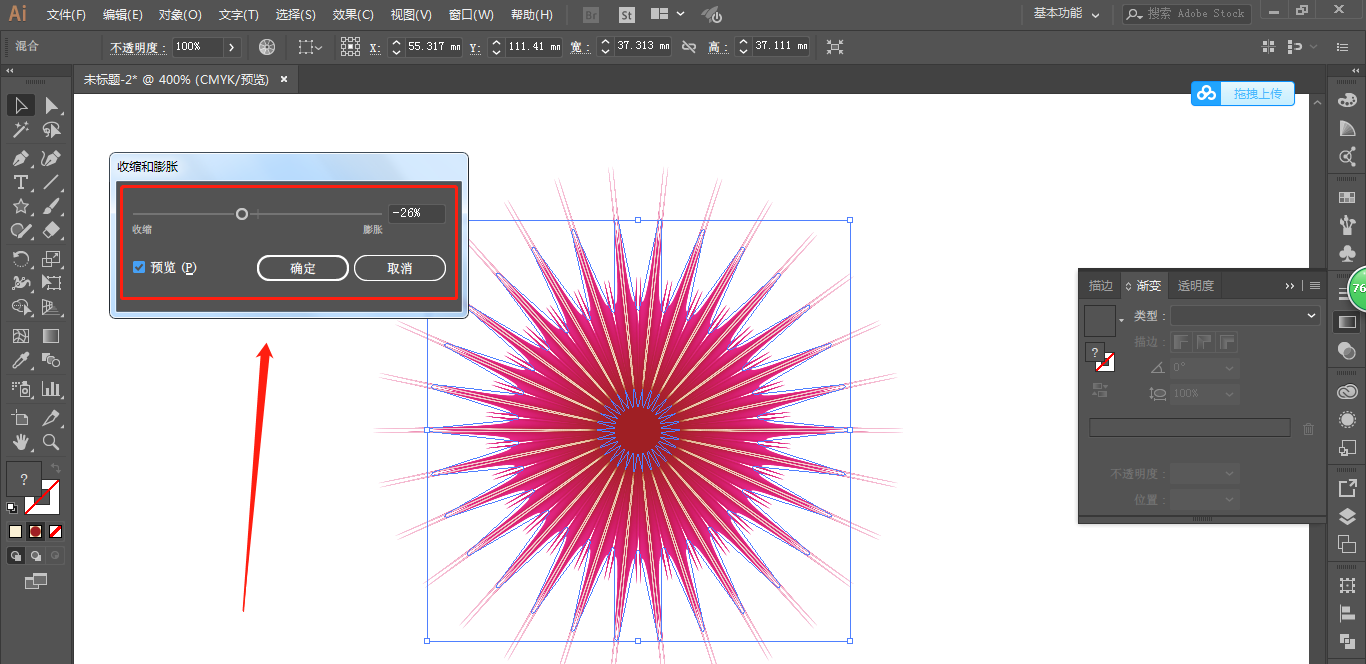1366x664 pixels.
Task: Activate the Gradient tool in toolbox
Action: click(x=51, y=336)
